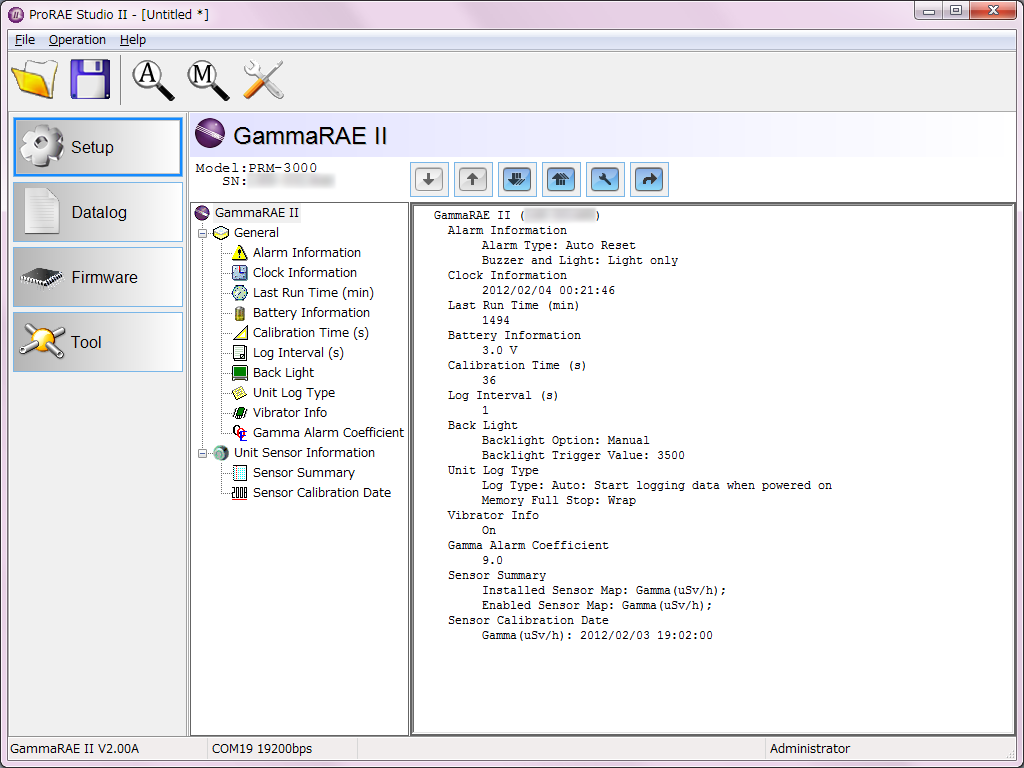Click the Open folder toolbar icon
Image resolution: width=1024 pixels, height=768 pixels.
[35, 79]
